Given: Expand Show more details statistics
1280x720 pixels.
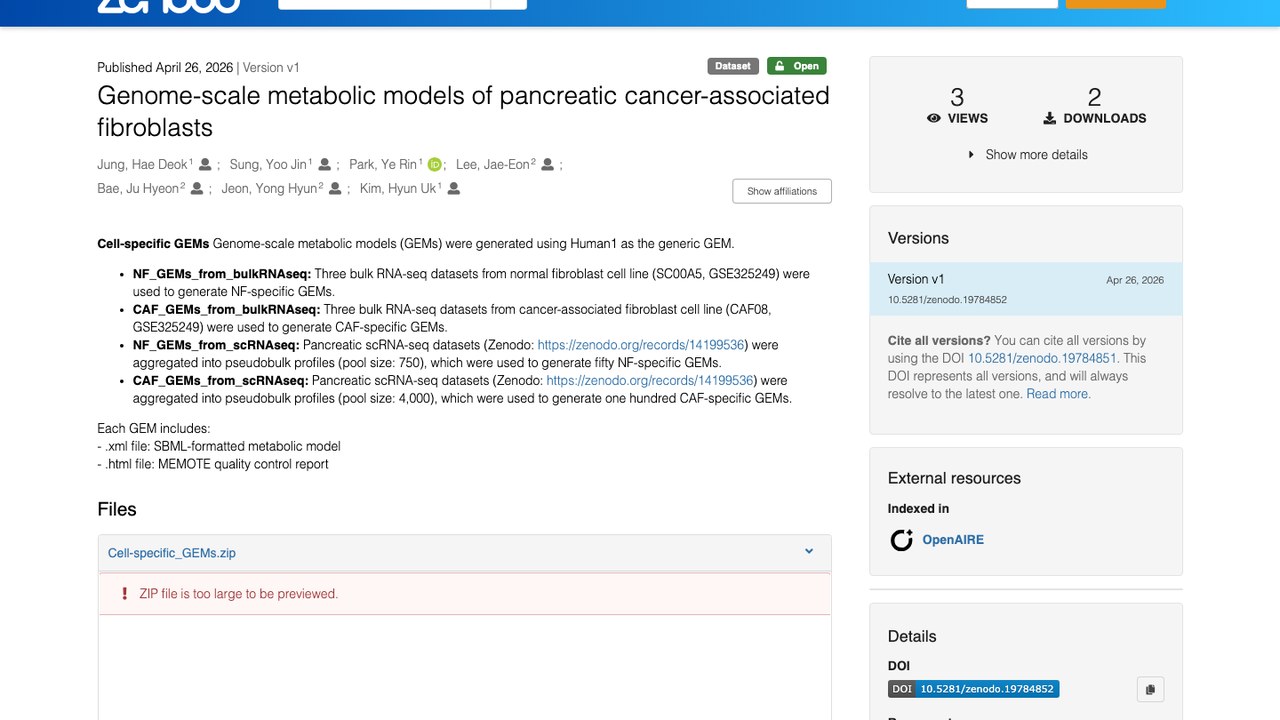Looking at the screenshot, I should pos(1027,155).
